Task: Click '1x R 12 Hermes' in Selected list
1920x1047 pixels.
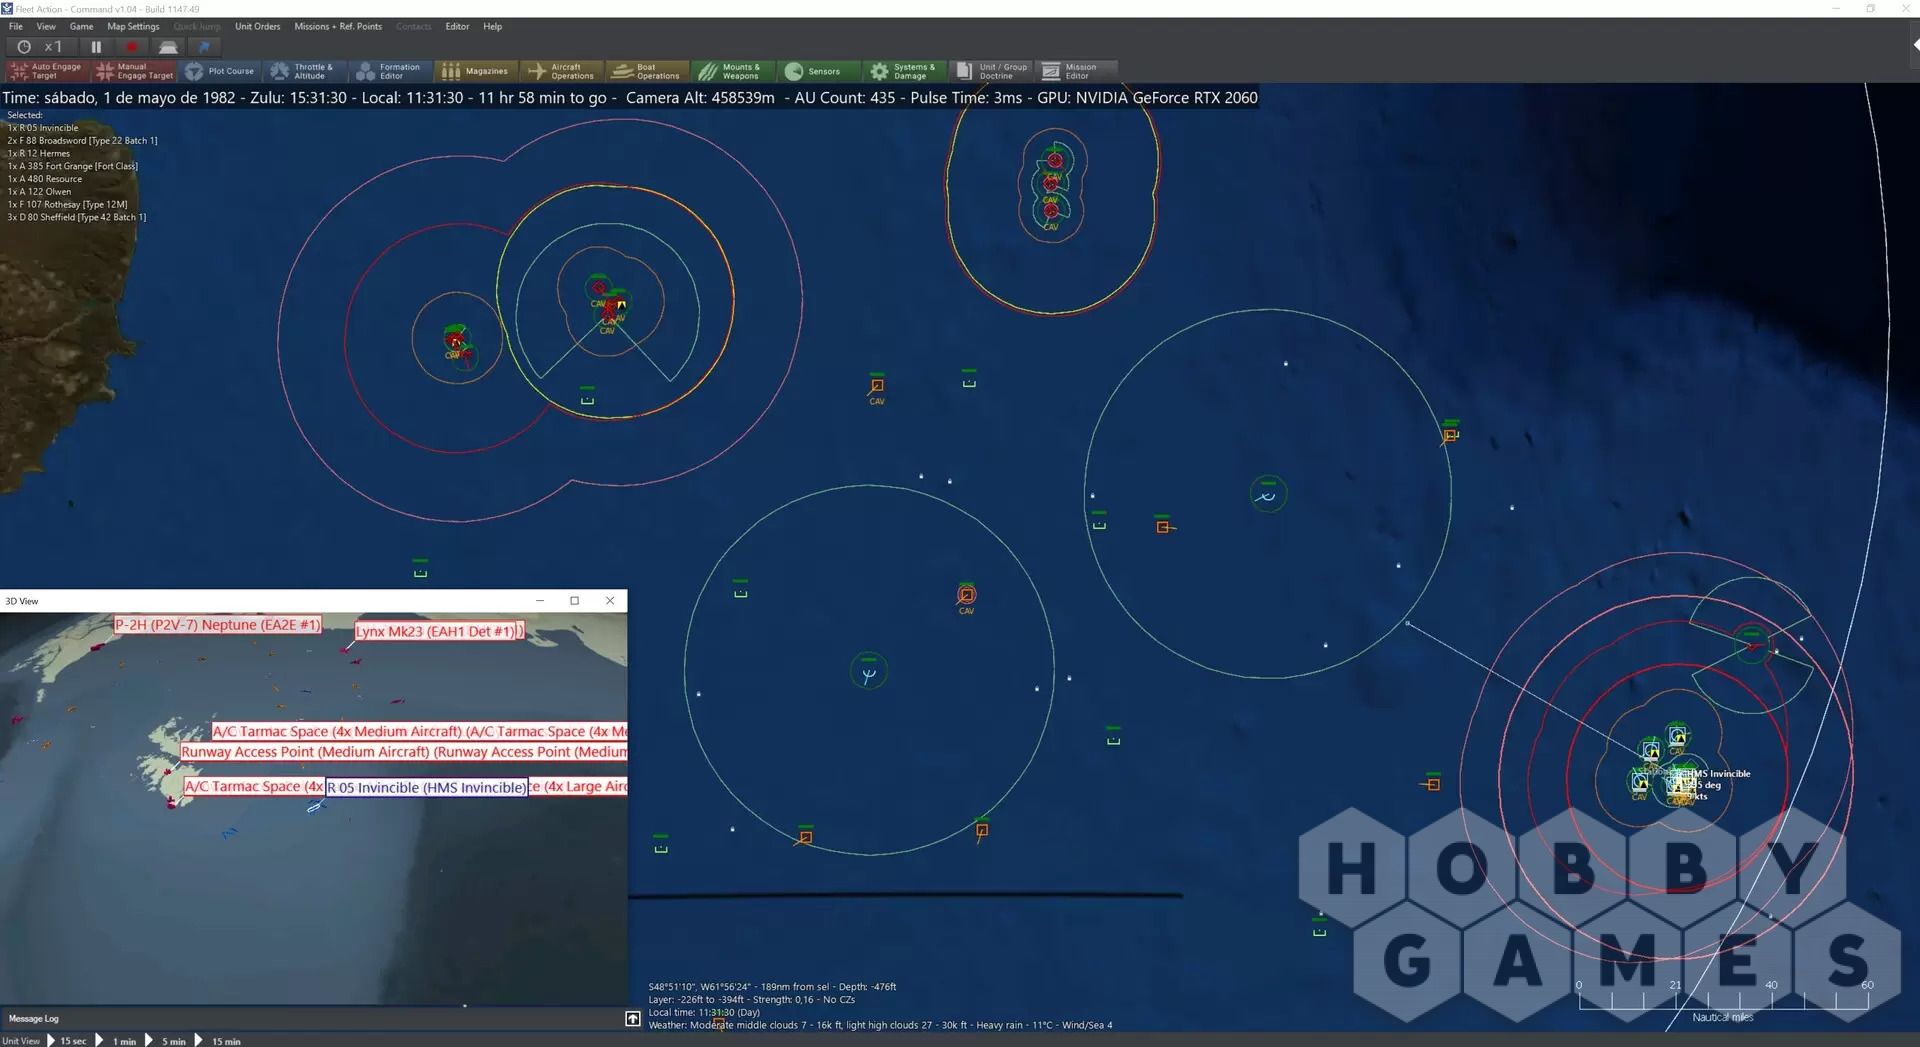Action: click(x=39, y=154)
